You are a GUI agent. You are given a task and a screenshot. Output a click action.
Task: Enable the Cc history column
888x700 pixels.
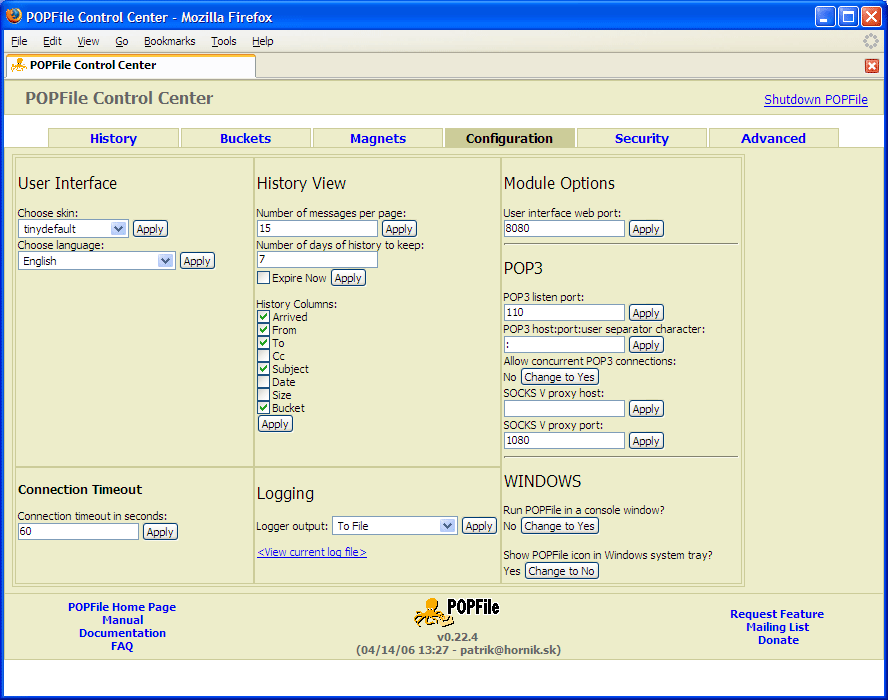tap(263, 356)
